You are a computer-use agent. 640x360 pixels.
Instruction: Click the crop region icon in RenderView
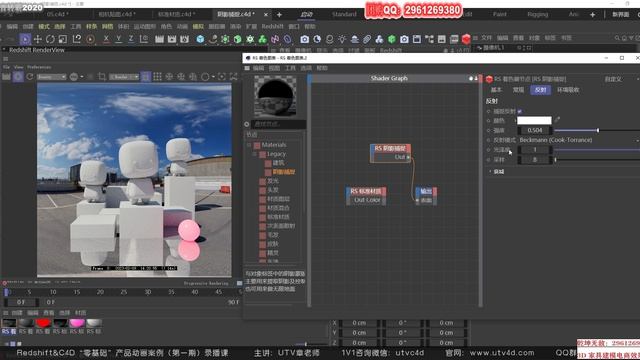[x=102, y=77]
